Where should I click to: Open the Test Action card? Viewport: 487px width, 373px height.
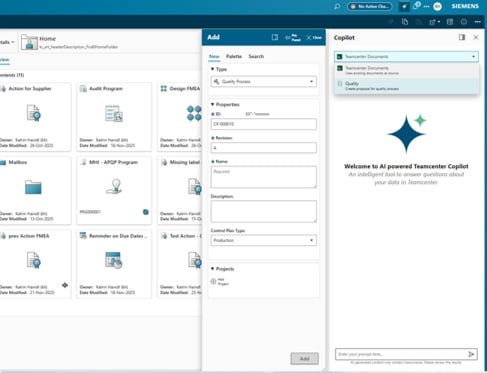coord(180,264)
